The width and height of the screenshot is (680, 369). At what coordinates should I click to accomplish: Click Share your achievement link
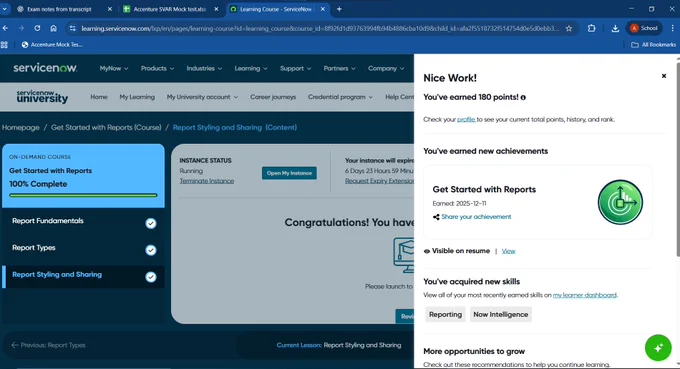[x=476, y=217]
